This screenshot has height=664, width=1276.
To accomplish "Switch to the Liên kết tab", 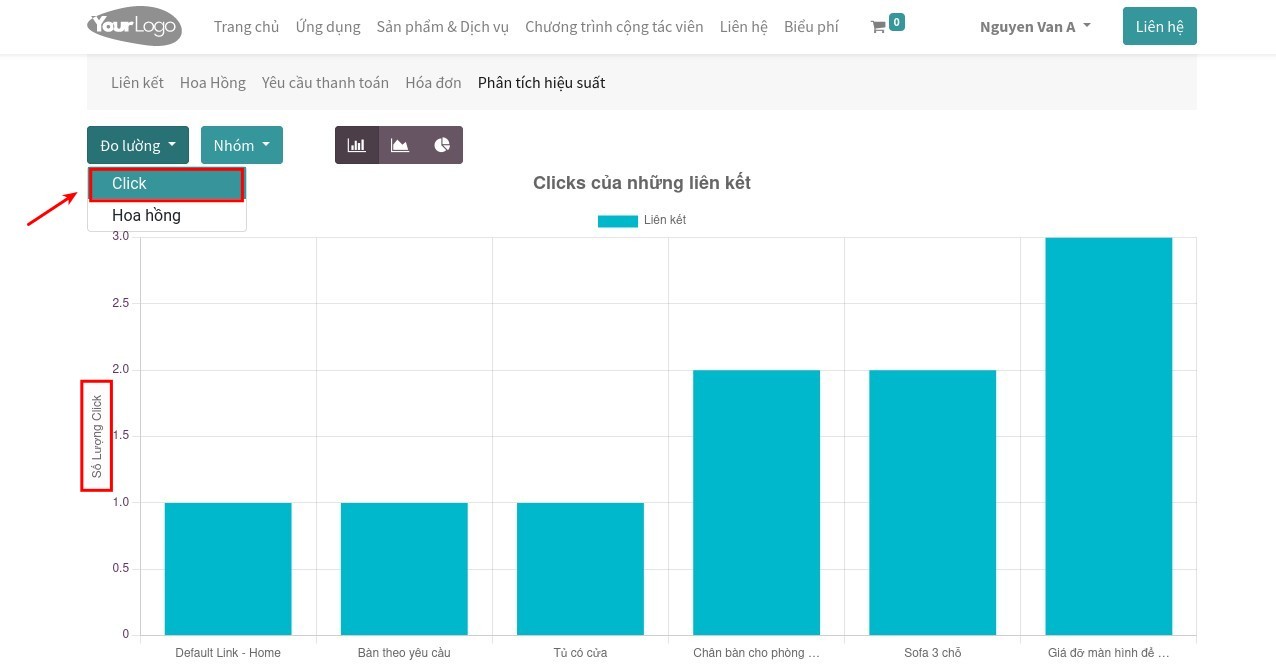I will [137, 83].
